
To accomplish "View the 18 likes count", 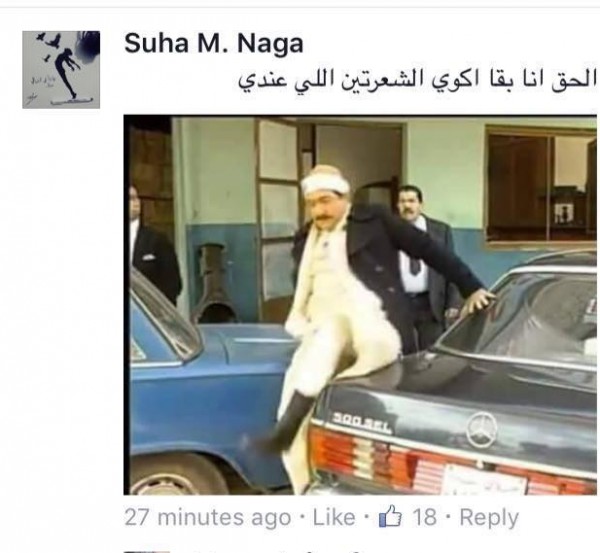I will (424, 517).
